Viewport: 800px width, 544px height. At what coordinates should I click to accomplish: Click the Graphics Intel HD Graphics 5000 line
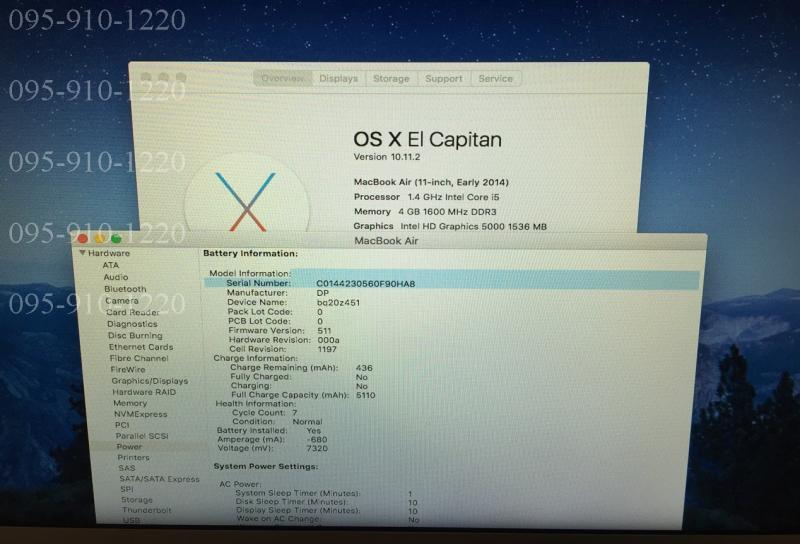click(450, 226)
